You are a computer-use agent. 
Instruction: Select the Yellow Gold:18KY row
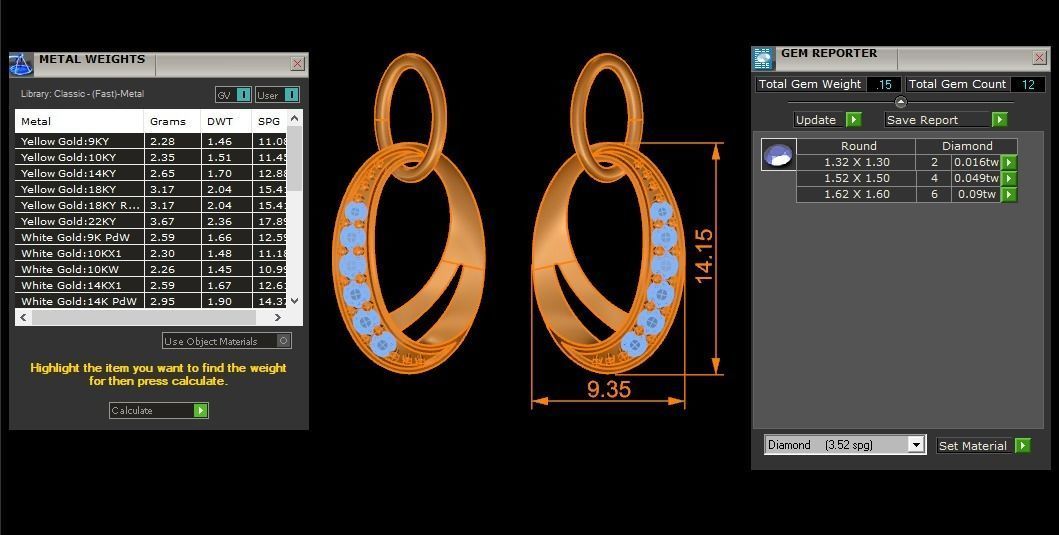151,189
